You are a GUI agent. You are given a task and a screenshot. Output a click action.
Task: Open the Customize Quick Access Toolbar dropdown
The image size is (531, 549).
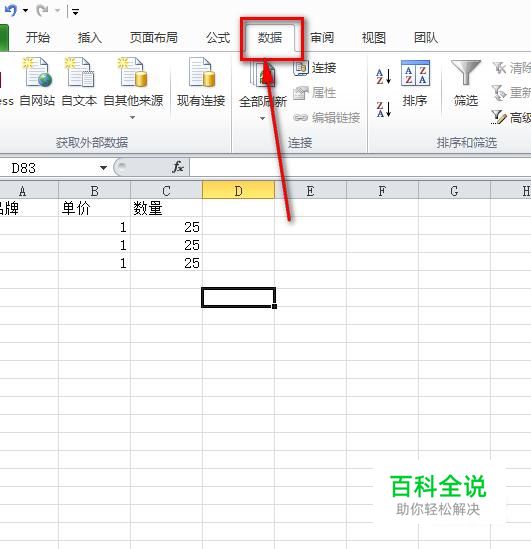pos(75,12)
